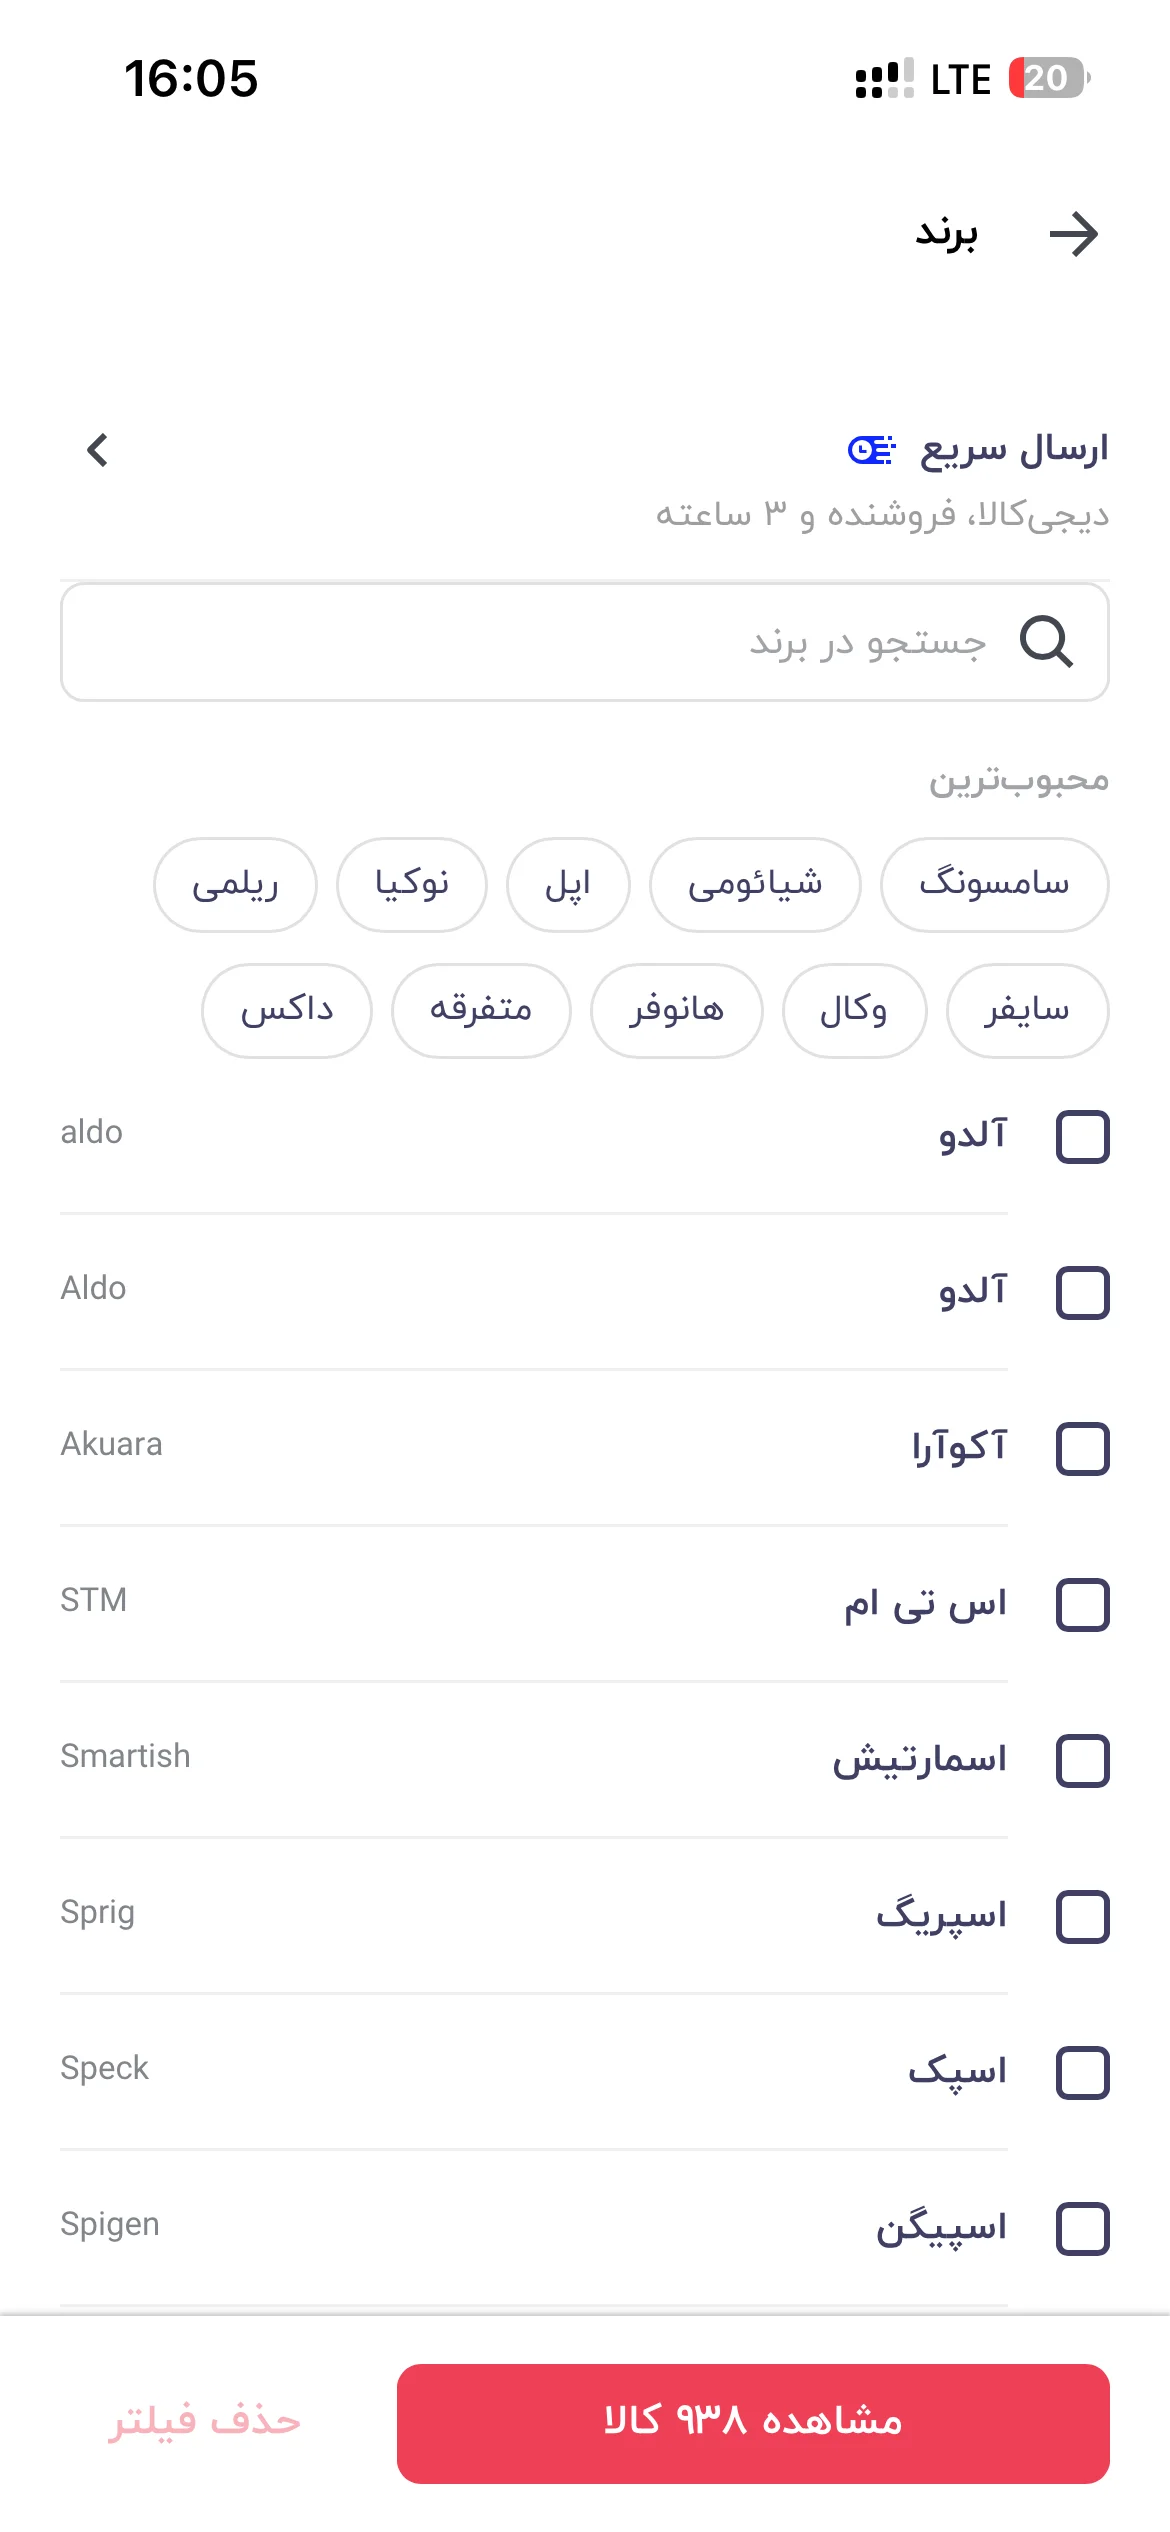1170x2532 pixels.
Task: Click the red مشاهده ۹۳۸ کالا button
Action: click(753, 2423)
